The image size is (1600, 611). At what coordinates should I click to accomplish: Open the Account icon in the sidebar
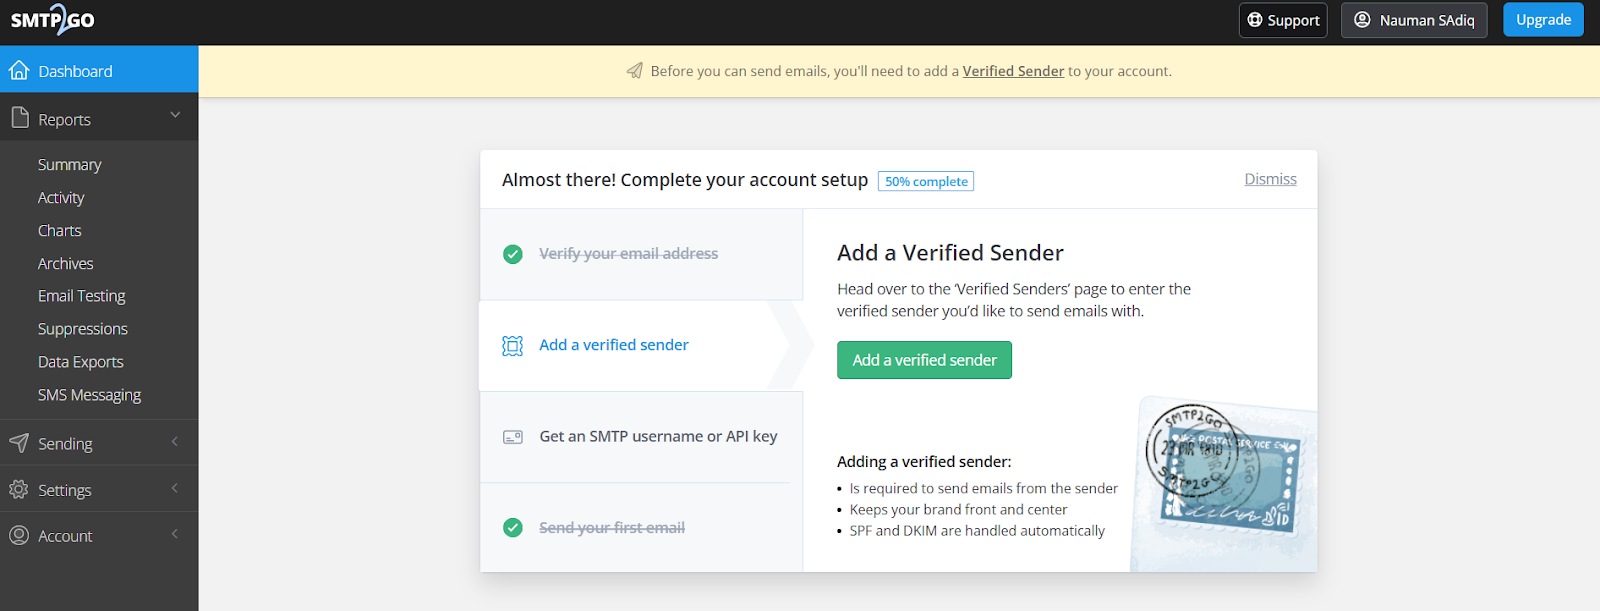[18, 535]
